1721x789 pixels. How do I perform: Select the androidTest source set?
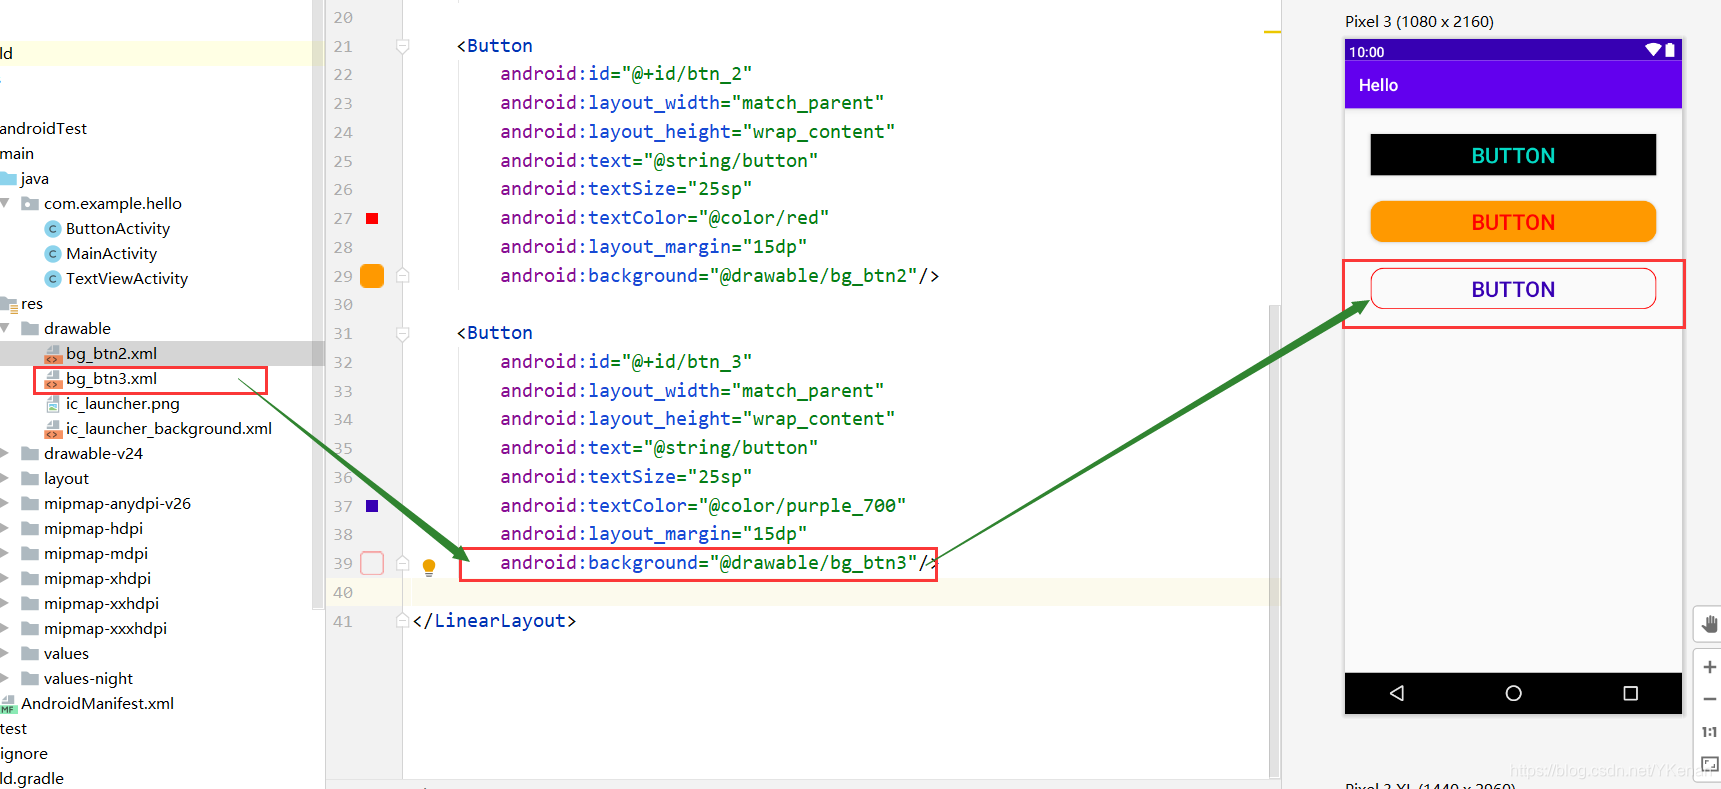(43, 129)
